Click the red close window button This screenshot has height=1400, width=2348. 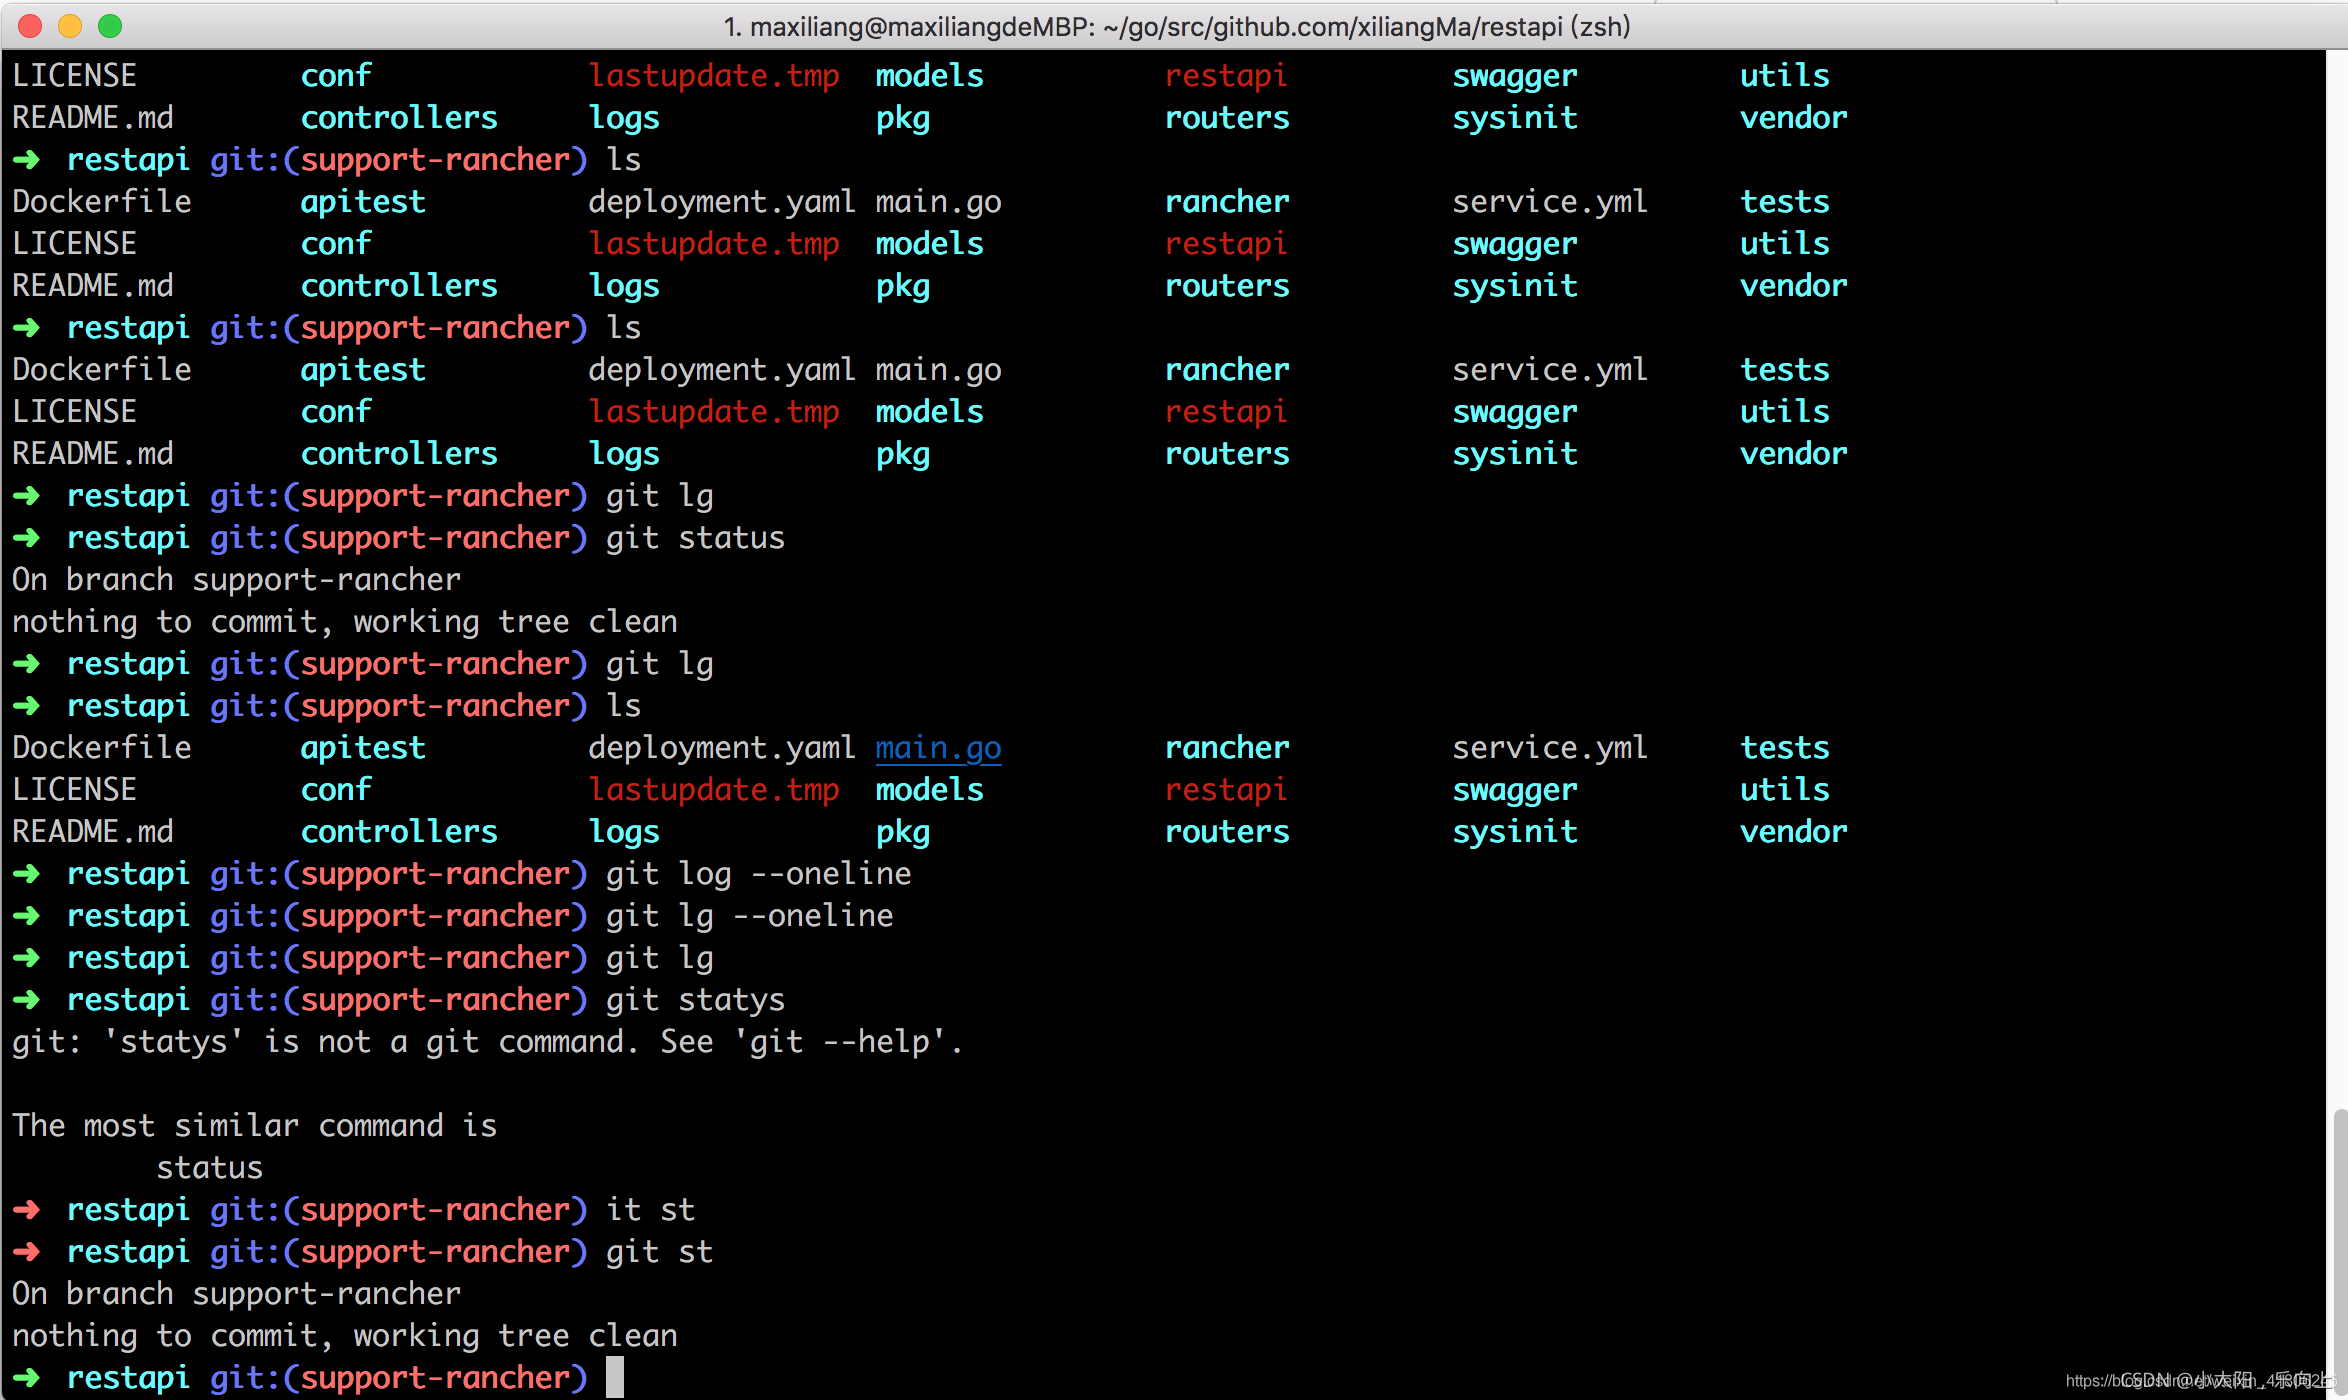pyautogui.click(x=30, y=26)
